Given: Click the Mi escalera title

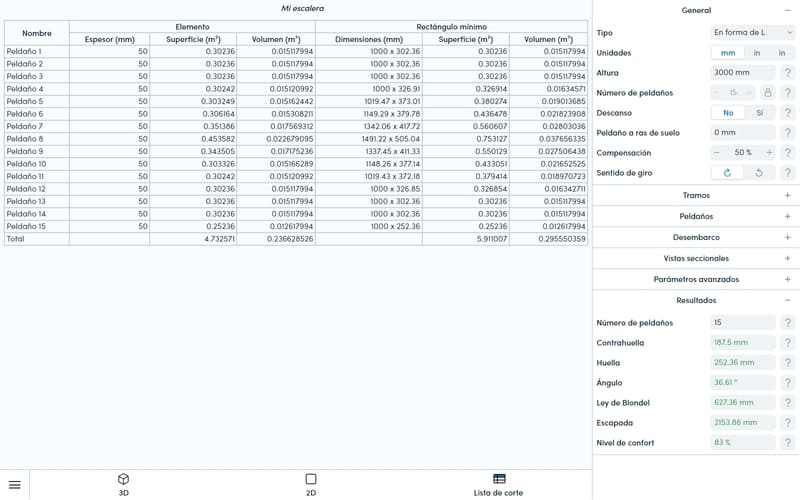Looking at the screenshot, I should pyautogui.click(x=302, y=8).
